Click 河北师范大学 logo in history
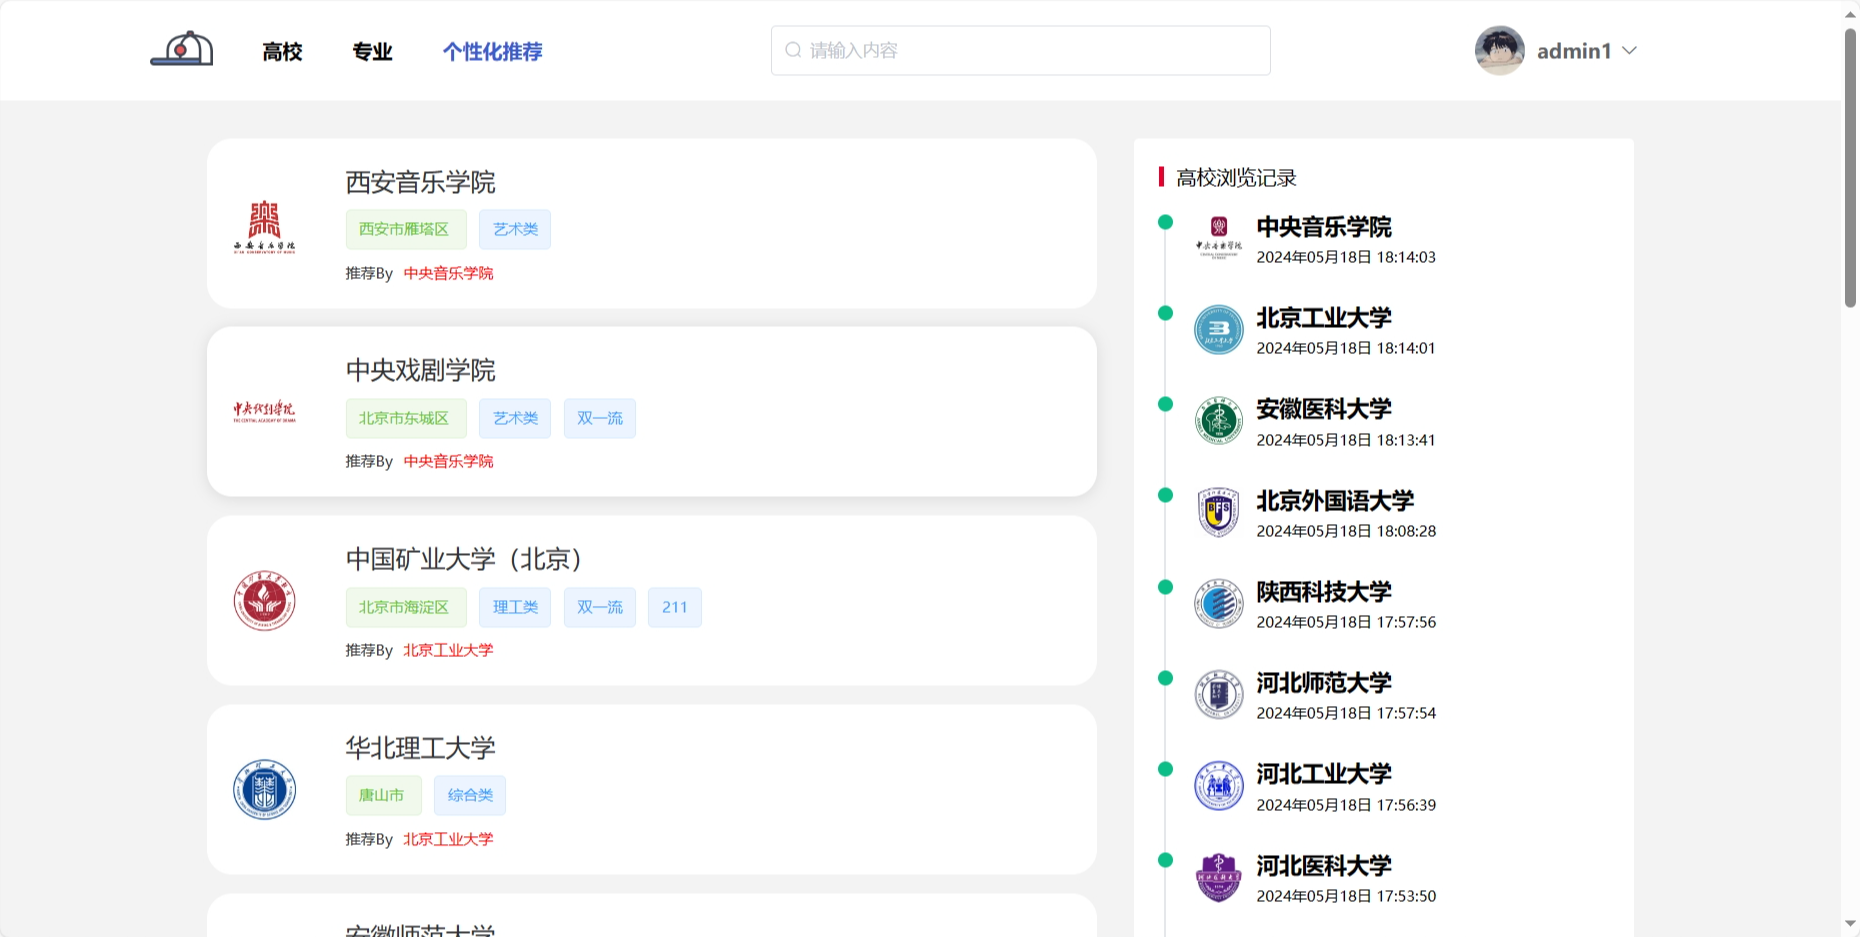 click(x=1218, y=694)
